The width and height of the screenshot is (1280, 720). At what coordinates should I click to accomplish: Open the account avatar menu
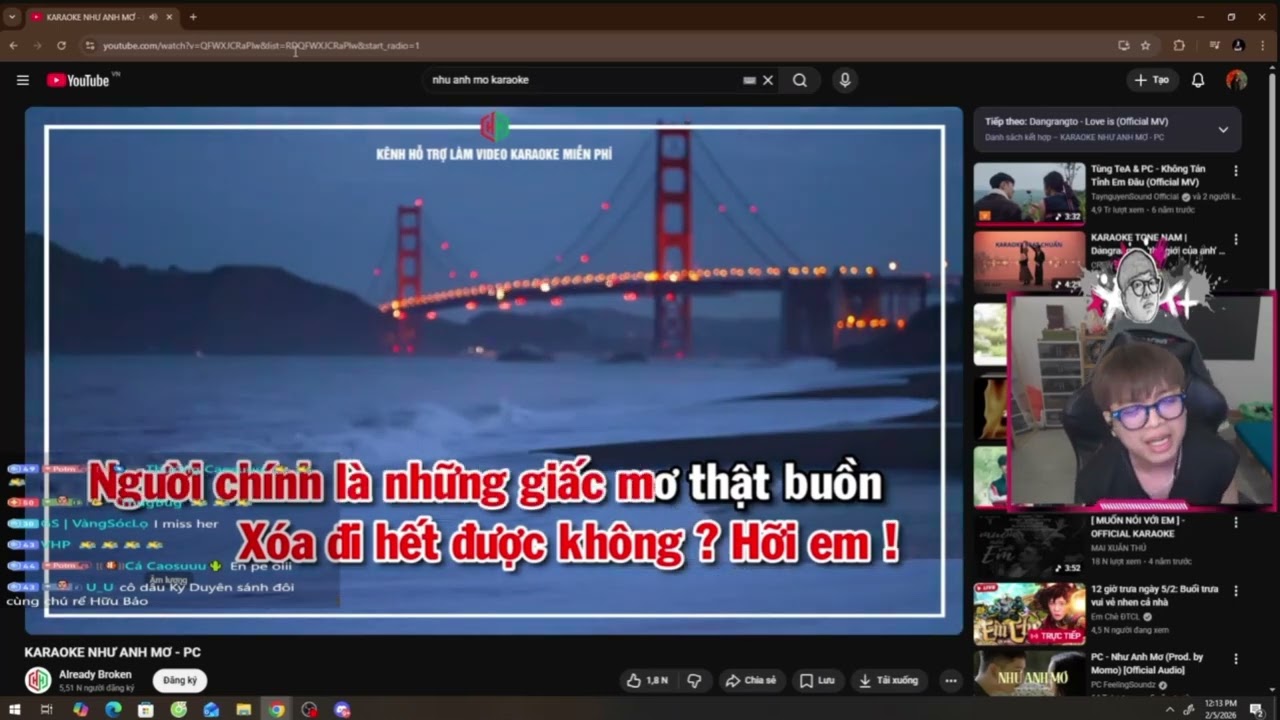point(1237,80)
